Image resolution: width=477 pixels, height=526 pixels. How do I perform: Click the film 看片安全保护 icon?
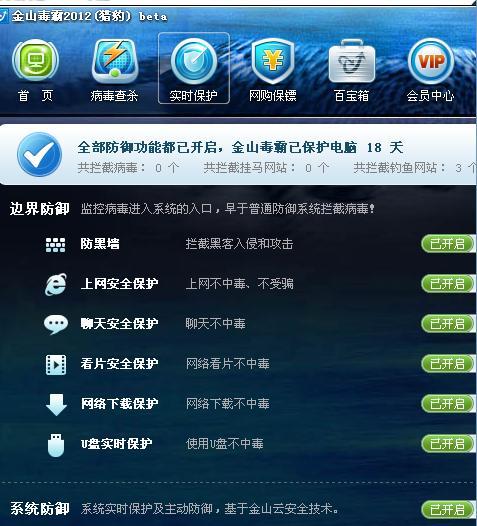(x=56, y=364)
